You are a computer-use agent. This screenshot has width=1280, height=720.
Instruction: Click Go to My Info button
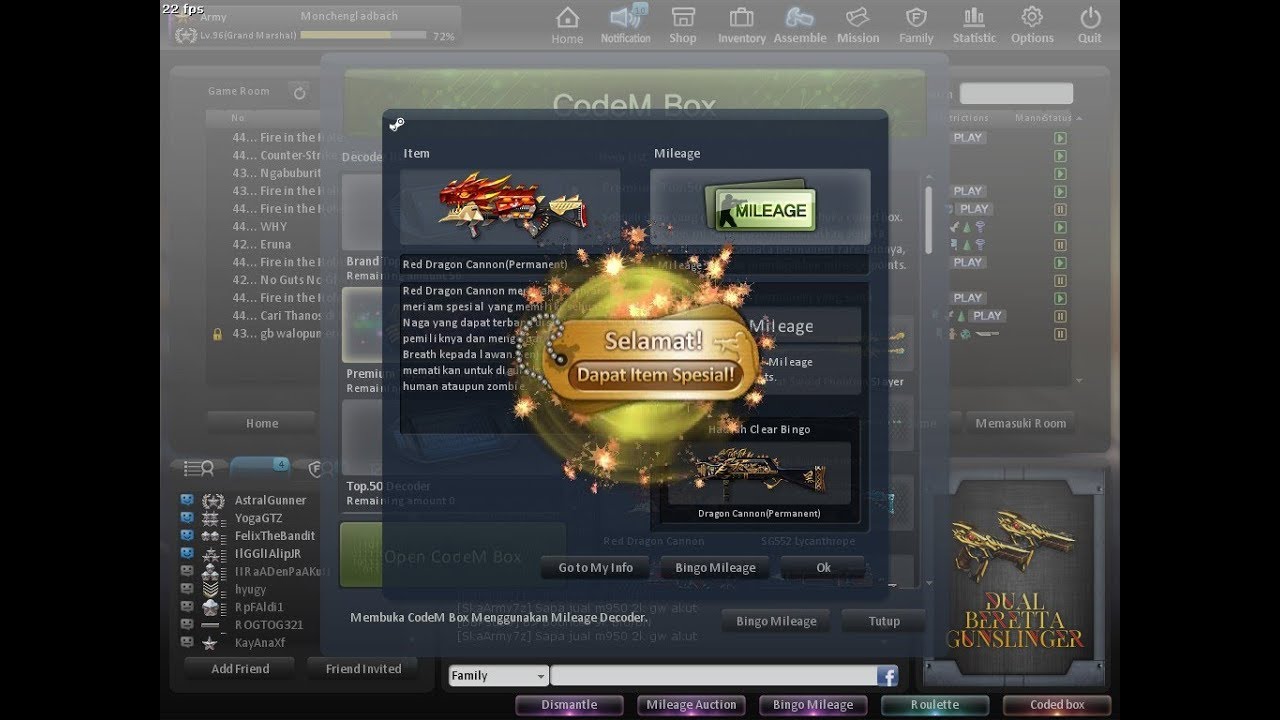596,567
